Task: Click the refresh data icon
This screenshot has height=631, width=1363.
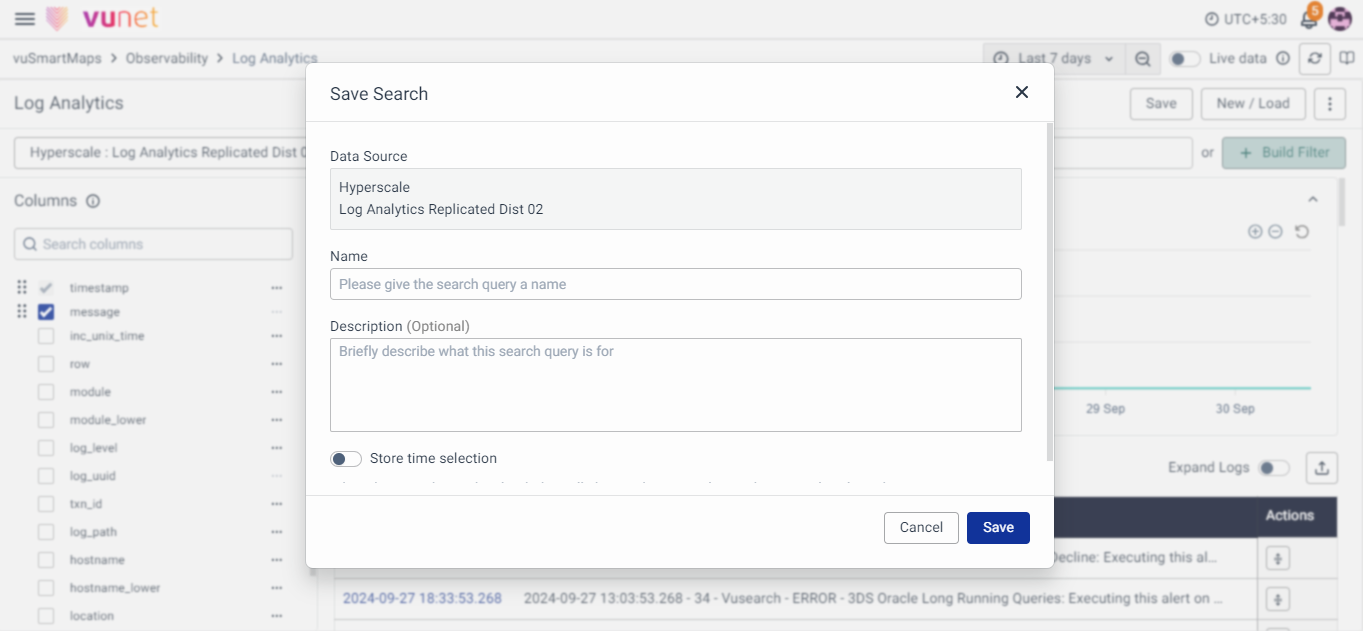Action: (x=1314, y=59)
